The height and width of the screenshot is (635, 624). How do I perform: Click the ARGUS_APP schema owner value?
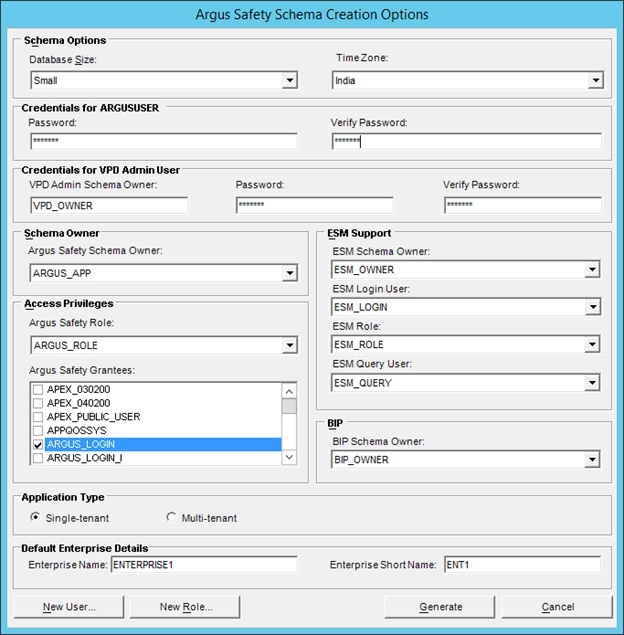tap(62, 273)
